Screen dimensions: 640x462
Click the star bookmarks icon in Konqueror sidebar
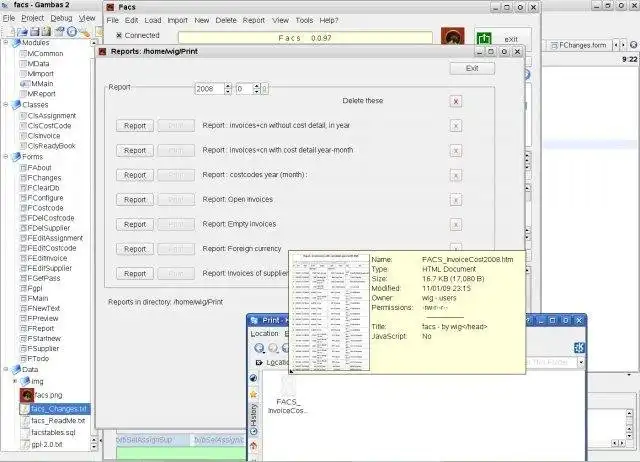(253, 394)
